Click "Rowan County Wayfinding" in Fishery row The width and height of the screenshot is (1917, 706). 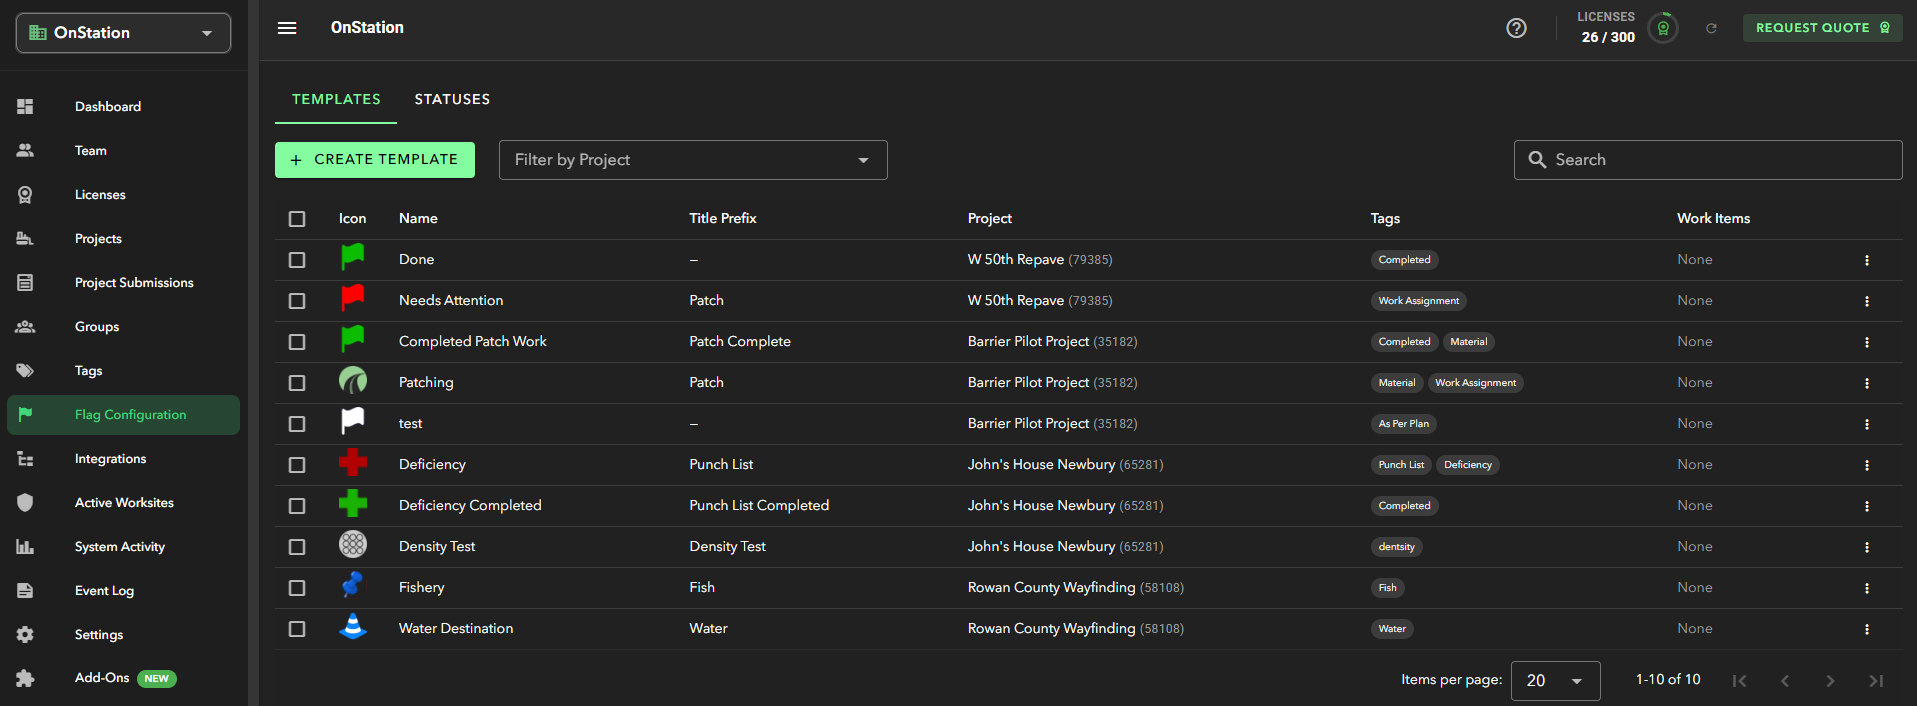[x=1051, y=587]
